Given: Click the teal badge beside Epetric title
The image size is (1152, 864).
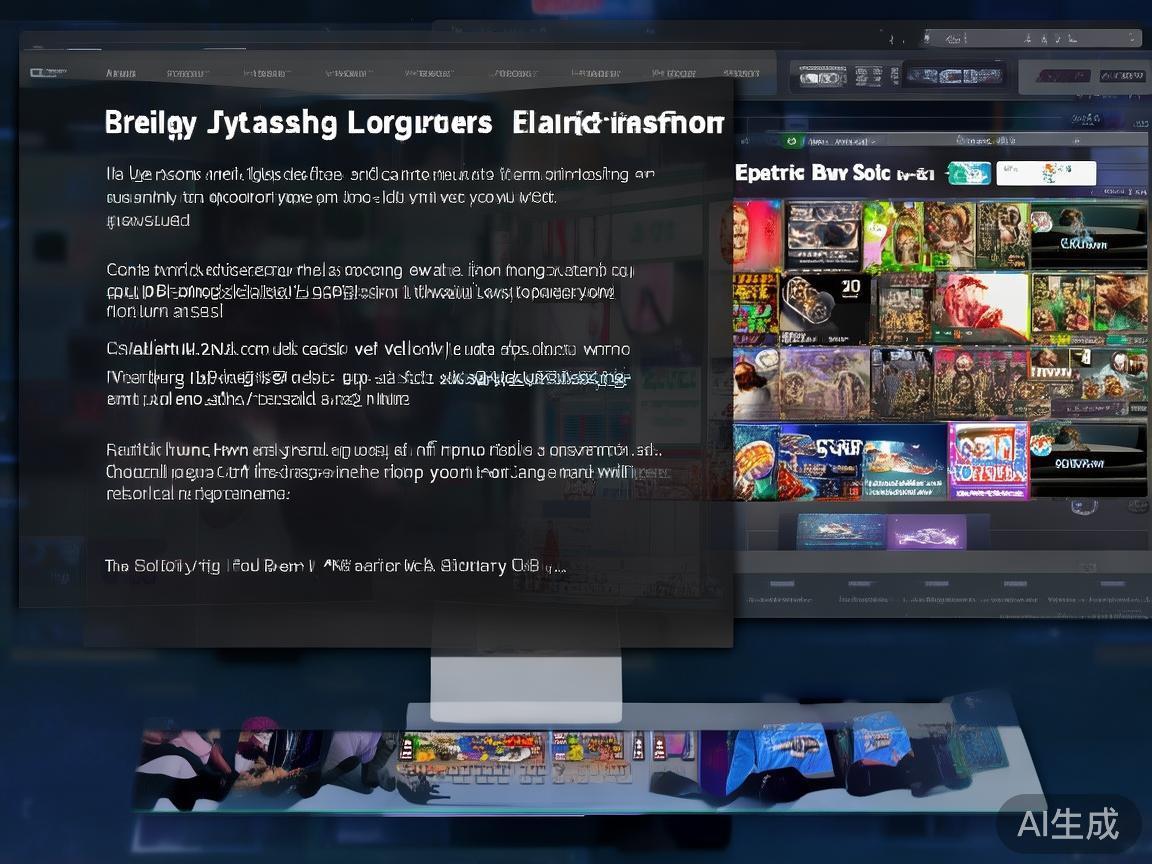Looking at the screenshot, I should coord(967,173).
